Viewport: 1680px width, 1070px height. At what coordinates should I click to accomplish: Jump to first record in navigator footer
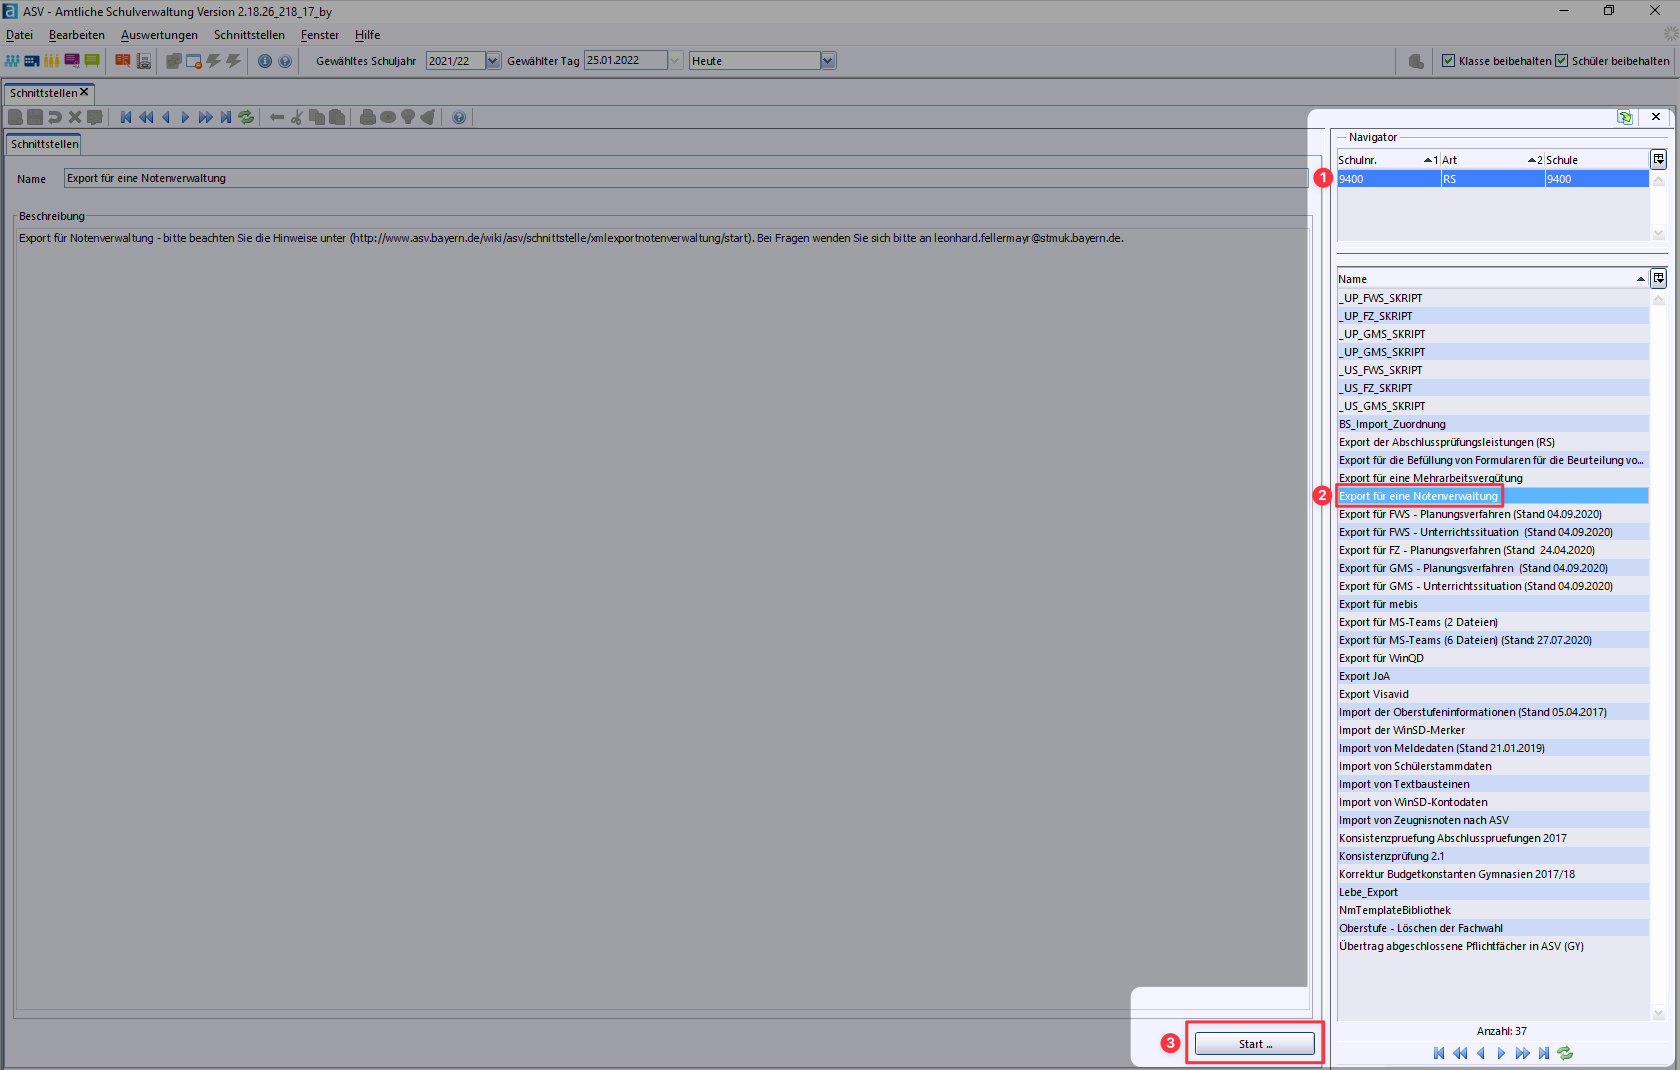[1439, 1053]
